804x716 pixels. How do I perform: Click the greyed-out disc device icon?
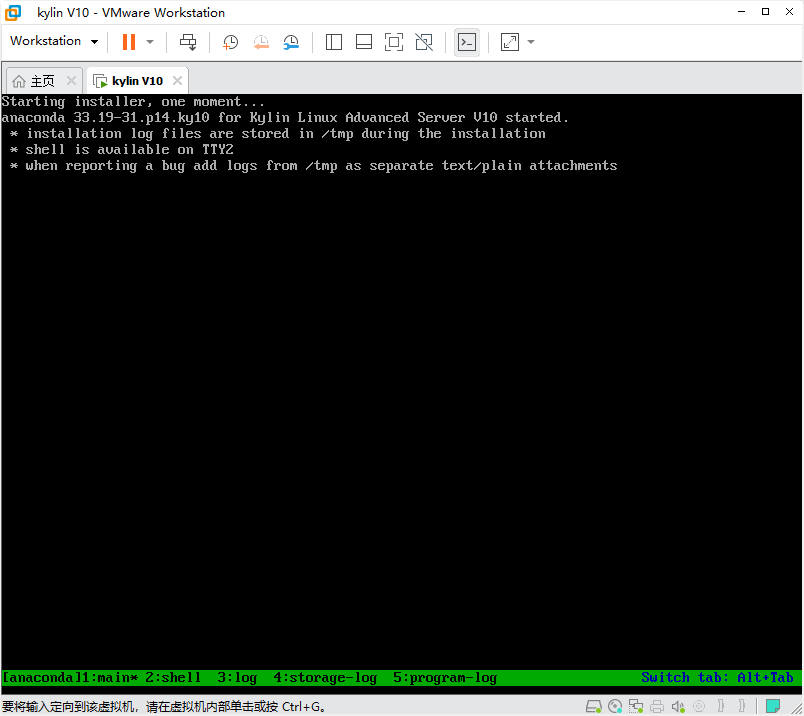click(x=699, y=706)
